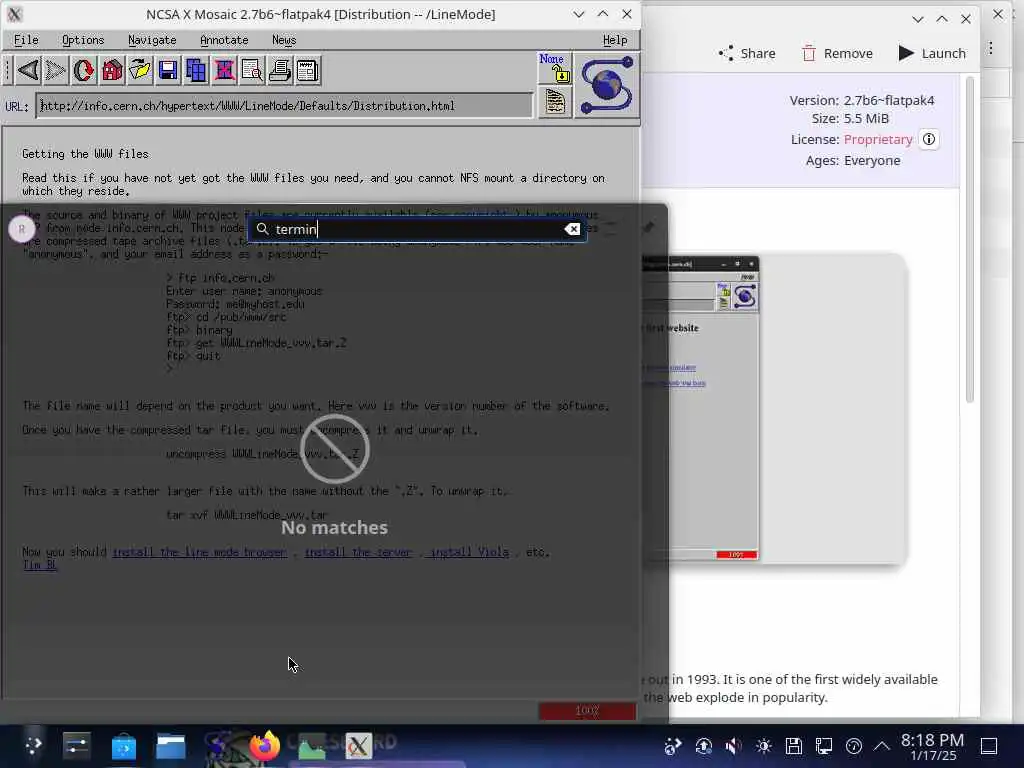
Task: Click Remove to uninstall the app
Action: [x=837, y=54]
